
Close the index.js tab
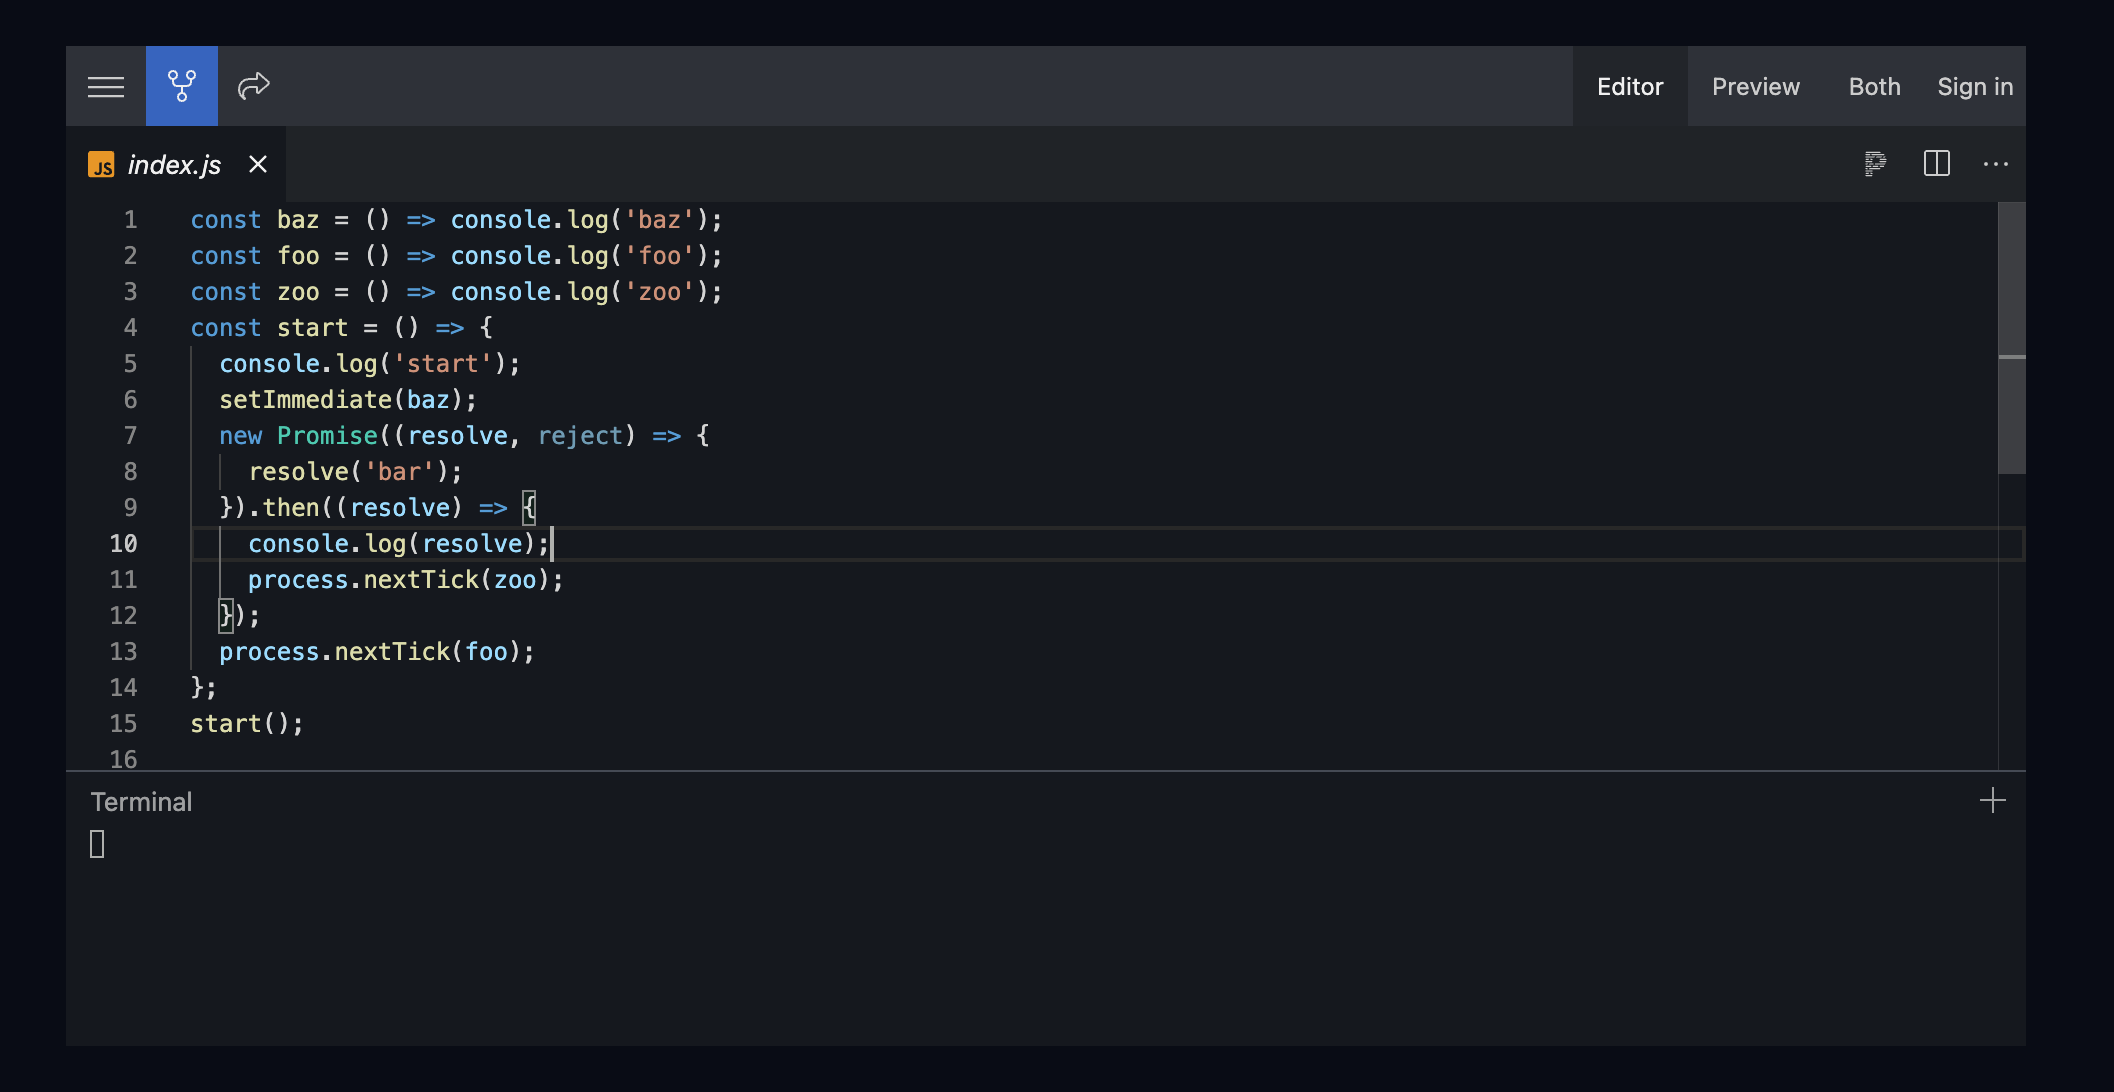pos(257,164)
